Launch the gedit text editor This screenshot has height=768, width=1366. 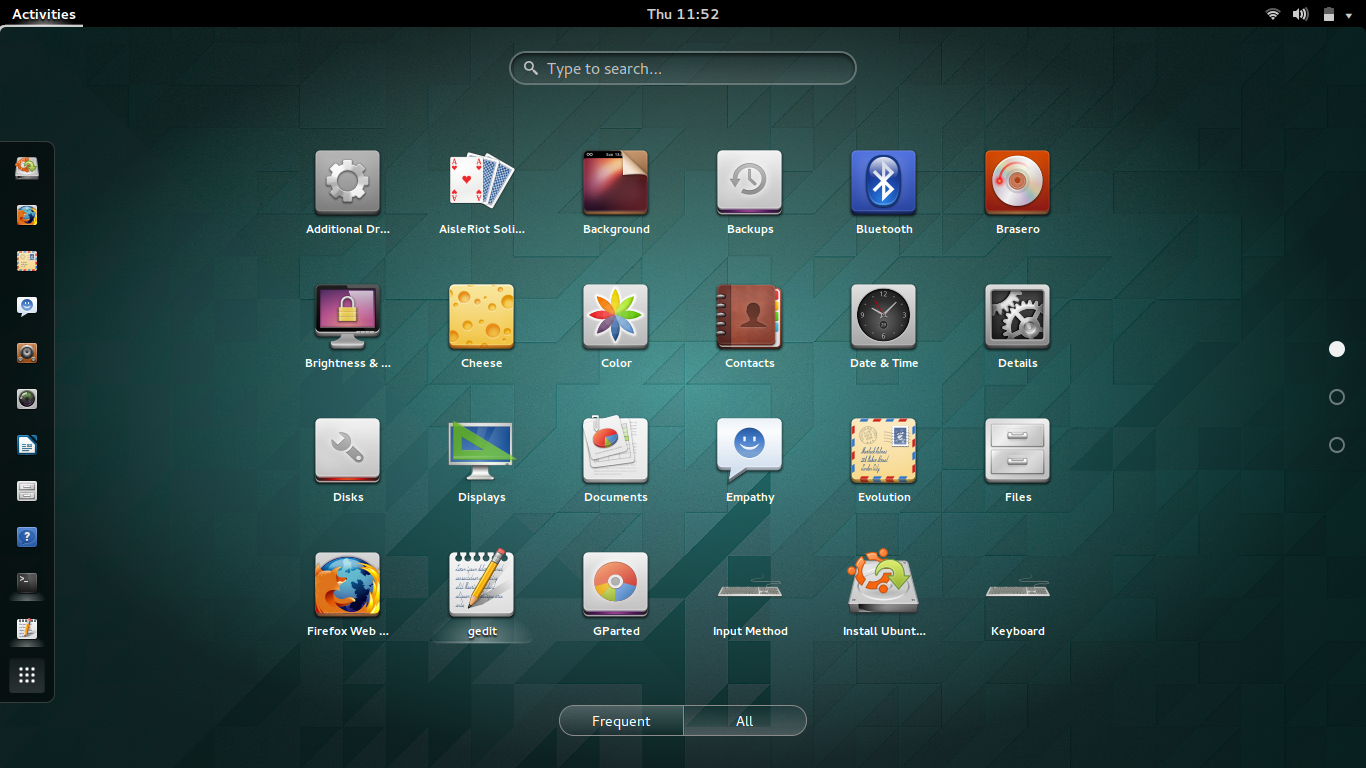tap(481, 584)
